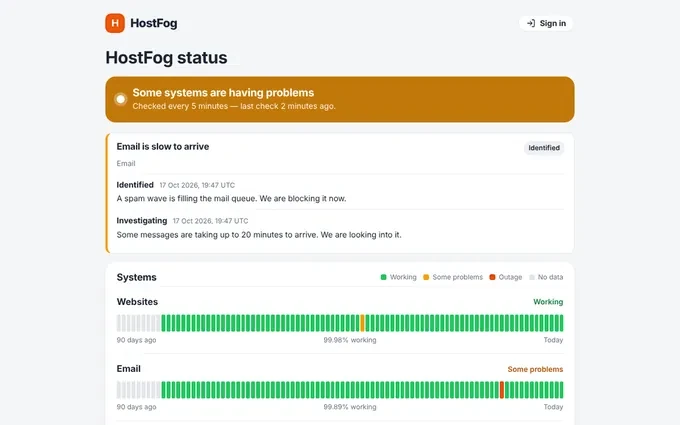Image resolution: width=680 pixels, height=425 pixels.
Task: Click the last green bar in Websites timeline
Action: tap(561, 323)
